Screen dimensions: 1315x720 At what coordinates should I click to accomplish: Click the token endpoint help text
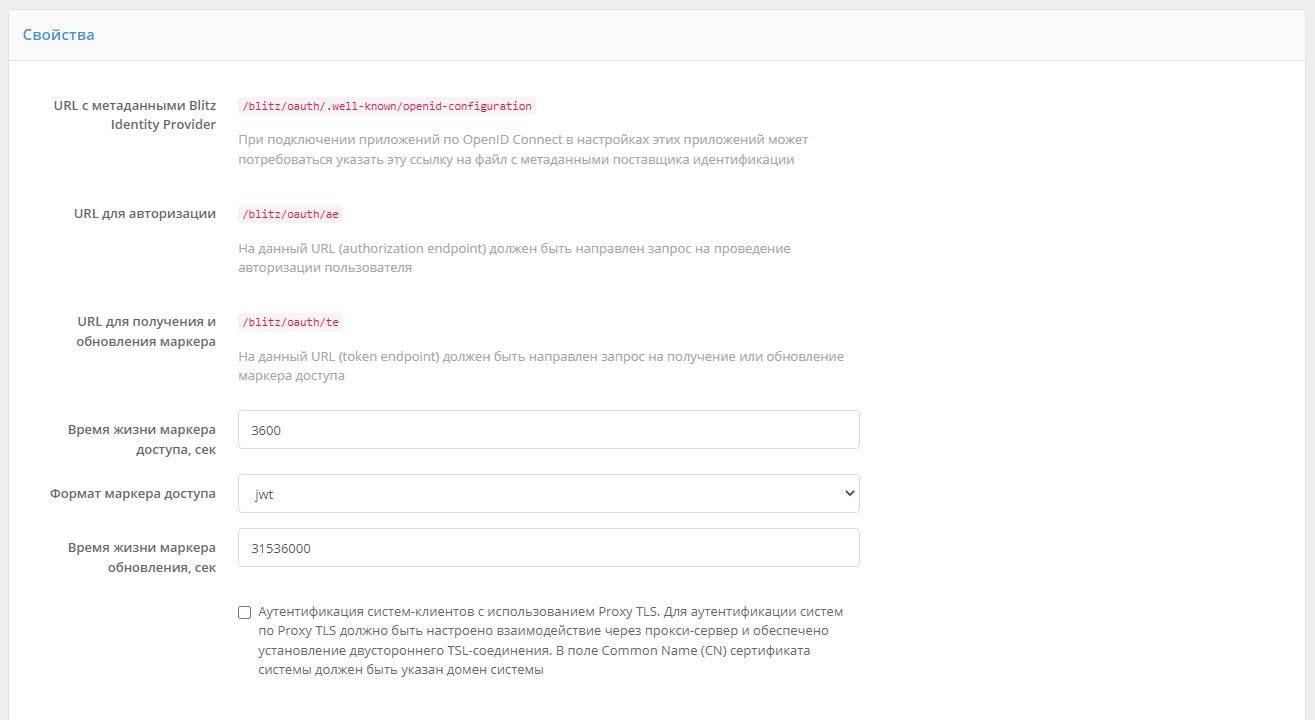click(540, 366)
